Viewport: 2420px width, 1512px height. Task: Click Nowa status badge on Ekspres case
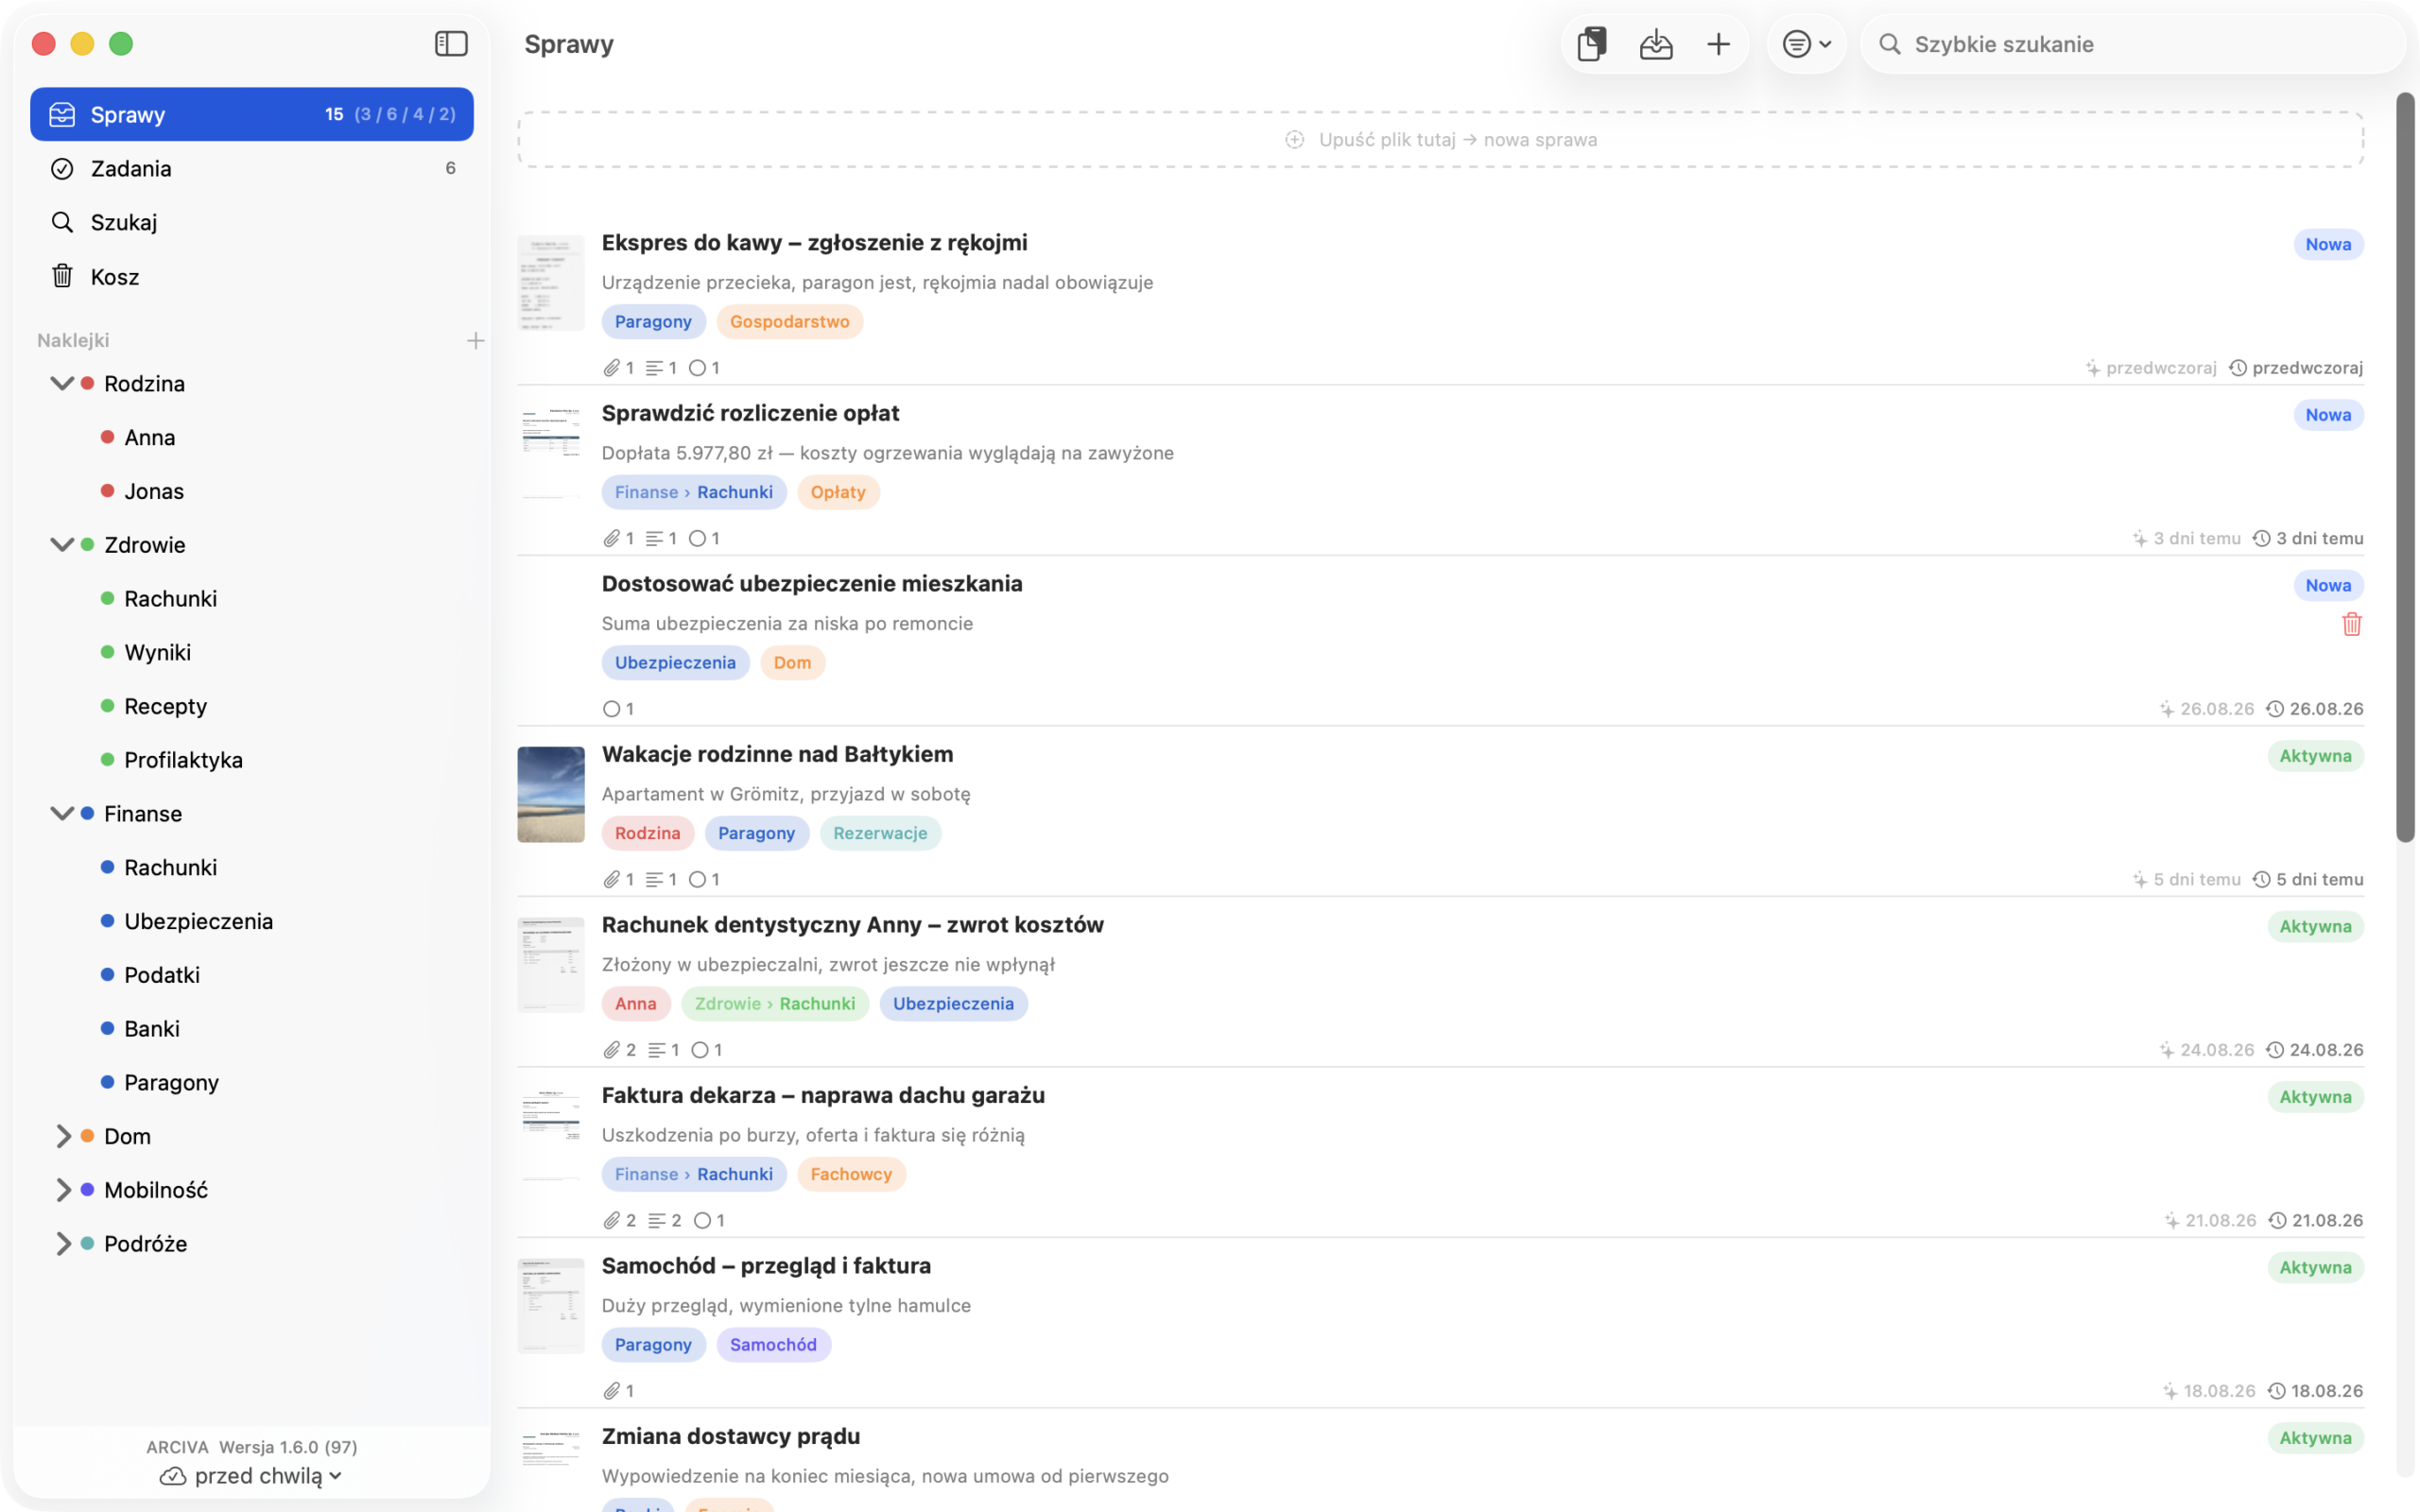tap(2328, 244)
